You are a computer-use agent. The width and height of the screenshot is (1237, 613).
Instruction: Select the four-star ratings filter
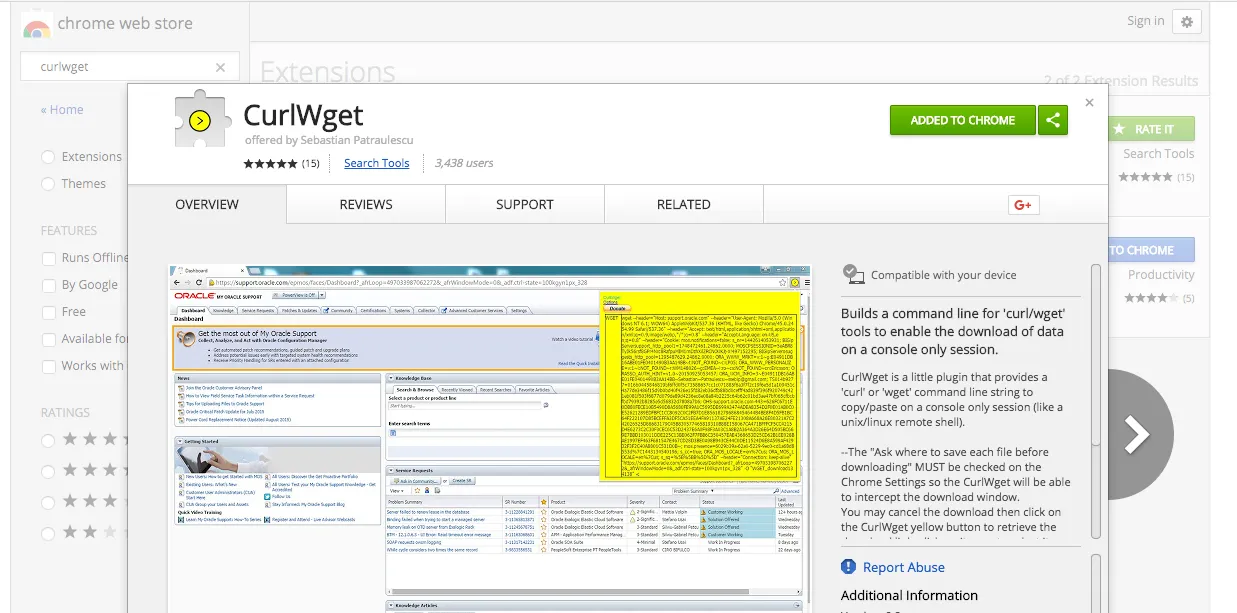(48, 470)
